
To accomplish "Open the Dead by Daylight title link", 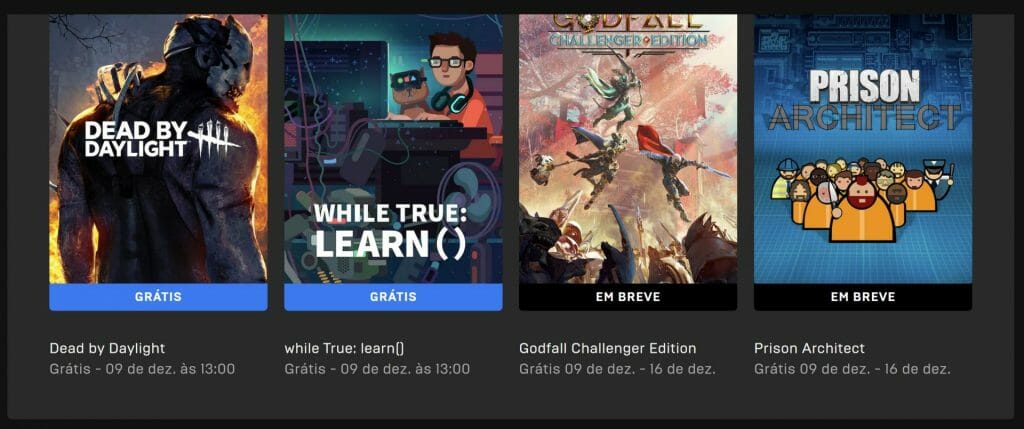I will pos(107,348).
